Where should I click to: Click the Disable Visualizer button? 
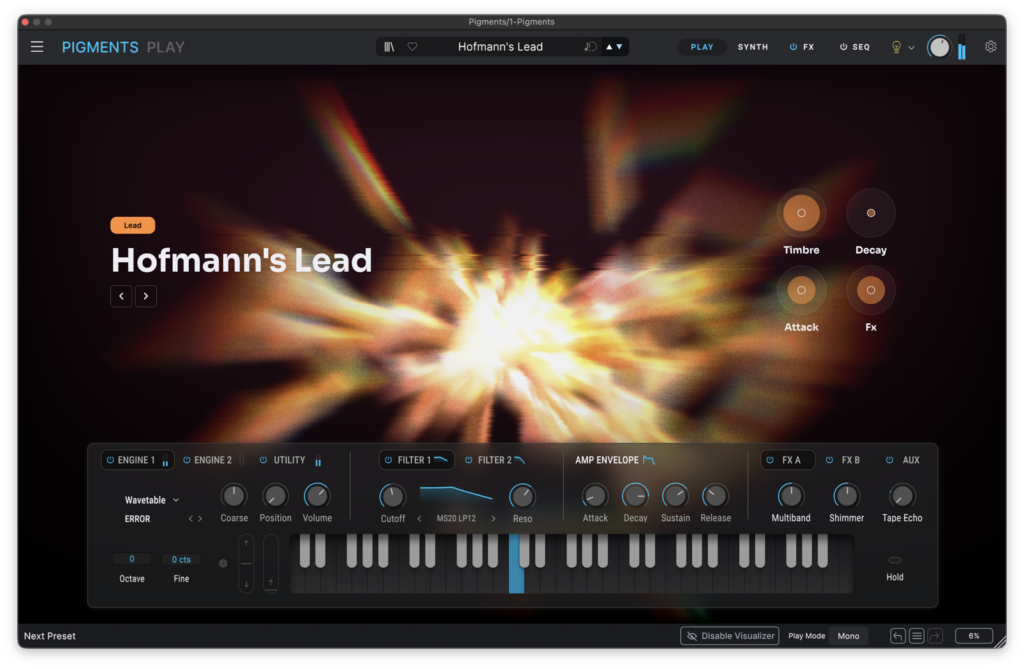[x=729, y=636]
